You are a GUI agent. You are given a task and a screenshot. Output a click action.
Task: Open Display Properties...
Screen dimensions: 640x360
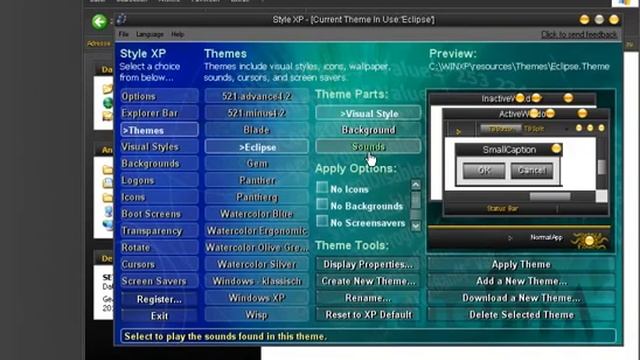click(x=368, y=264)
